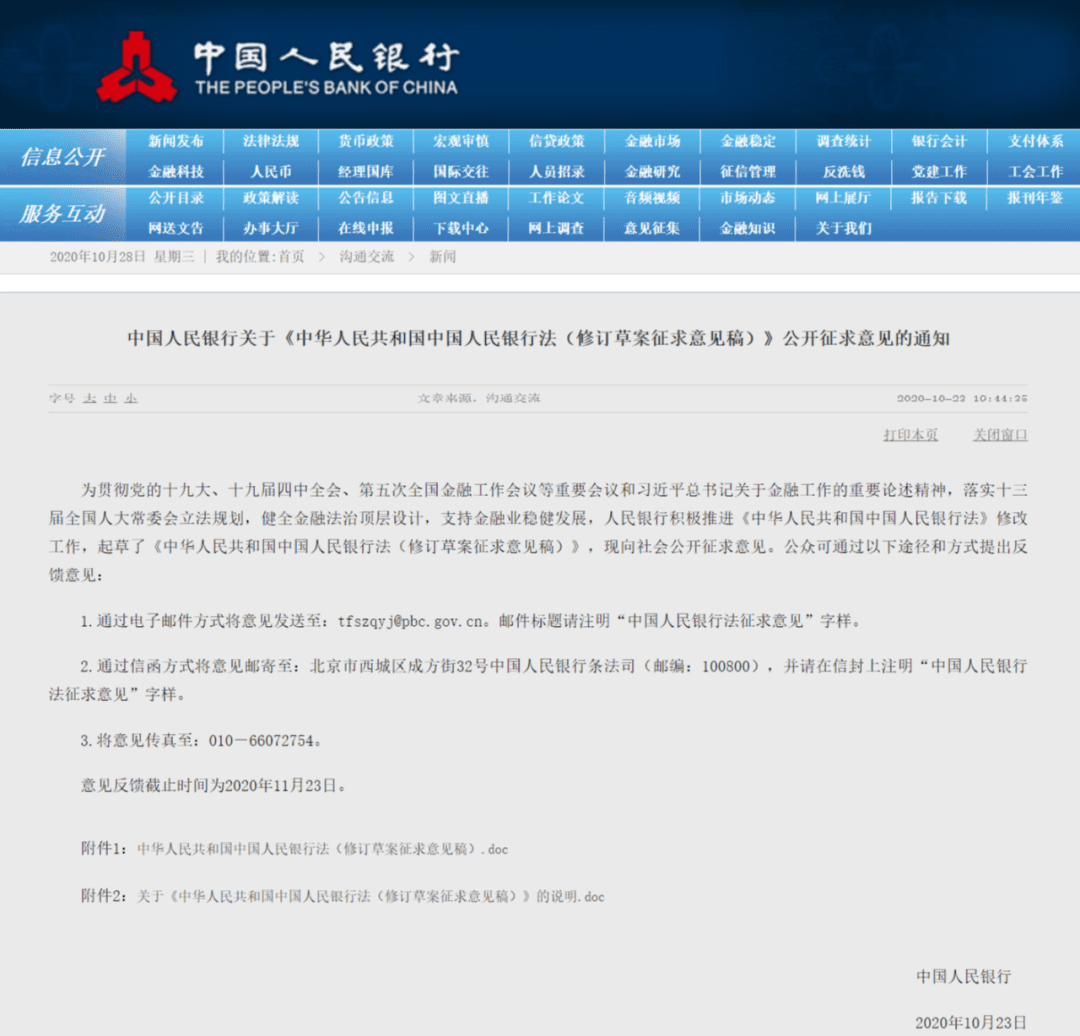The height and width of the screenshot is (1036, 1080).
Task: Select 宏观审慎 in the navigation
Action: coord(461,141)
